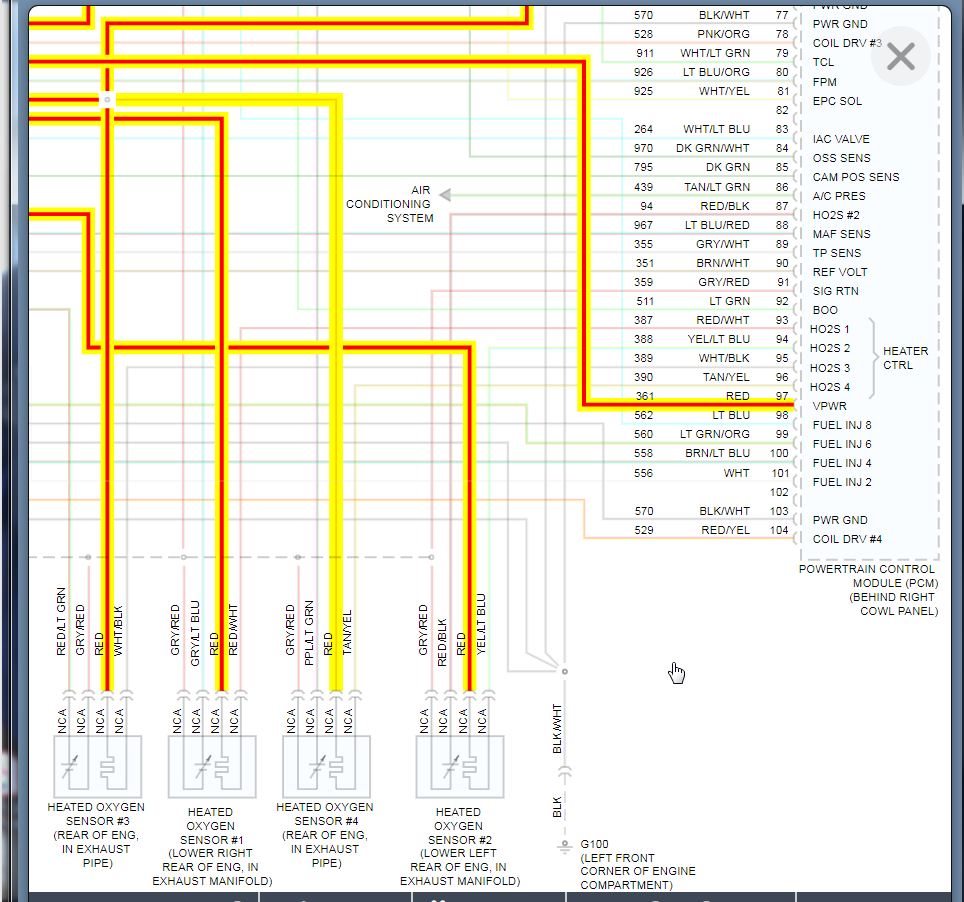Click the AIR CONDITIONING SYSTEM label
Viewport: 964px width, 902px height.
[x=390, y=204]
